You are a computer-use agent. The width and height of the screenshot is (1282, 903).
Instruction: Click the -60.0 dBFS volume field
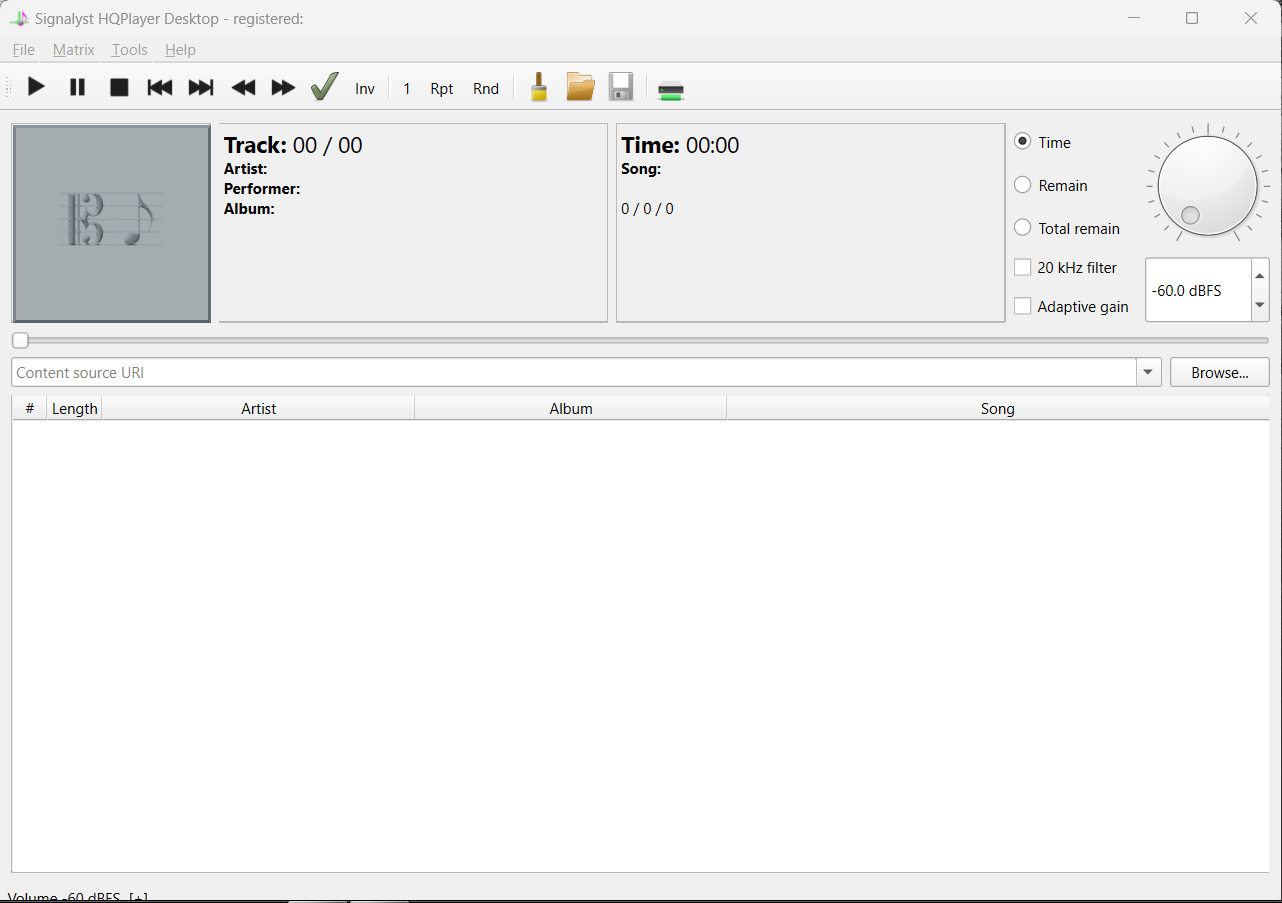click(1198, 290)
